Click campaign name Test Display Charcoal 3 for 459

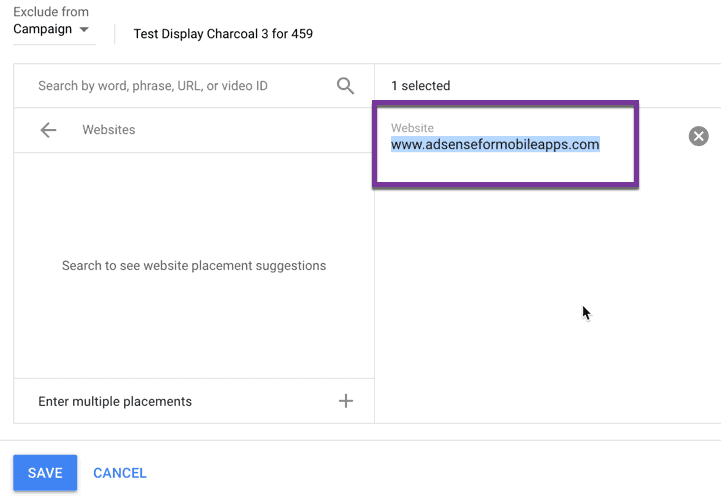tap(224, 34)
